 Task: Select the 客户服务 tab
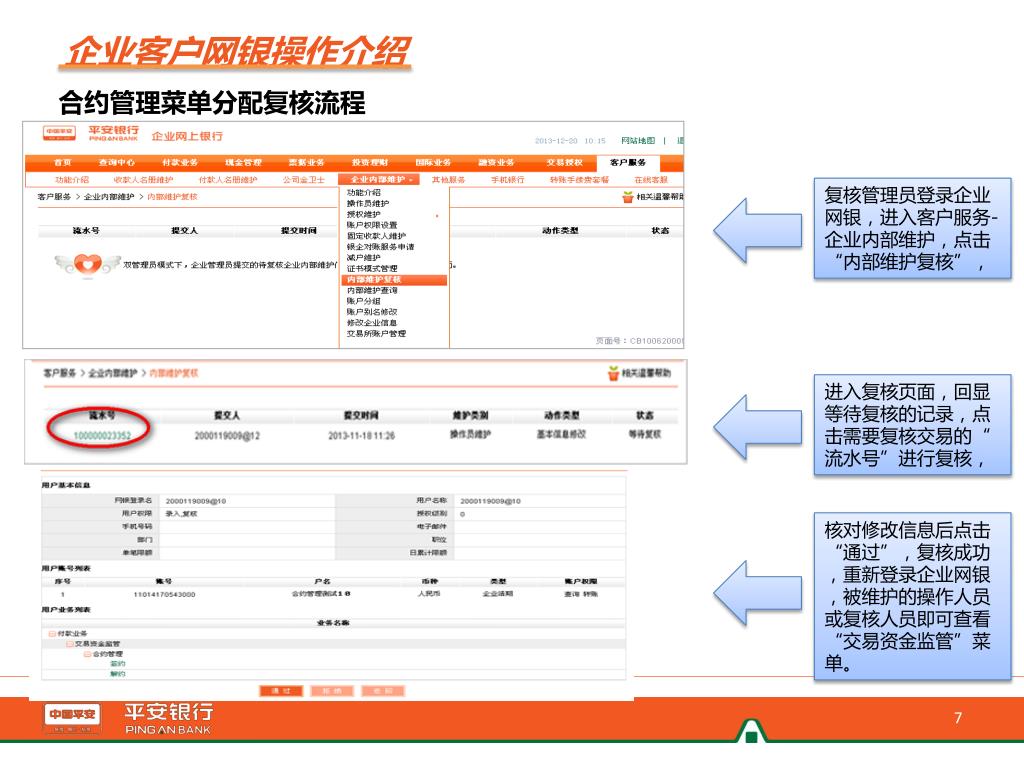click(628, 163)
